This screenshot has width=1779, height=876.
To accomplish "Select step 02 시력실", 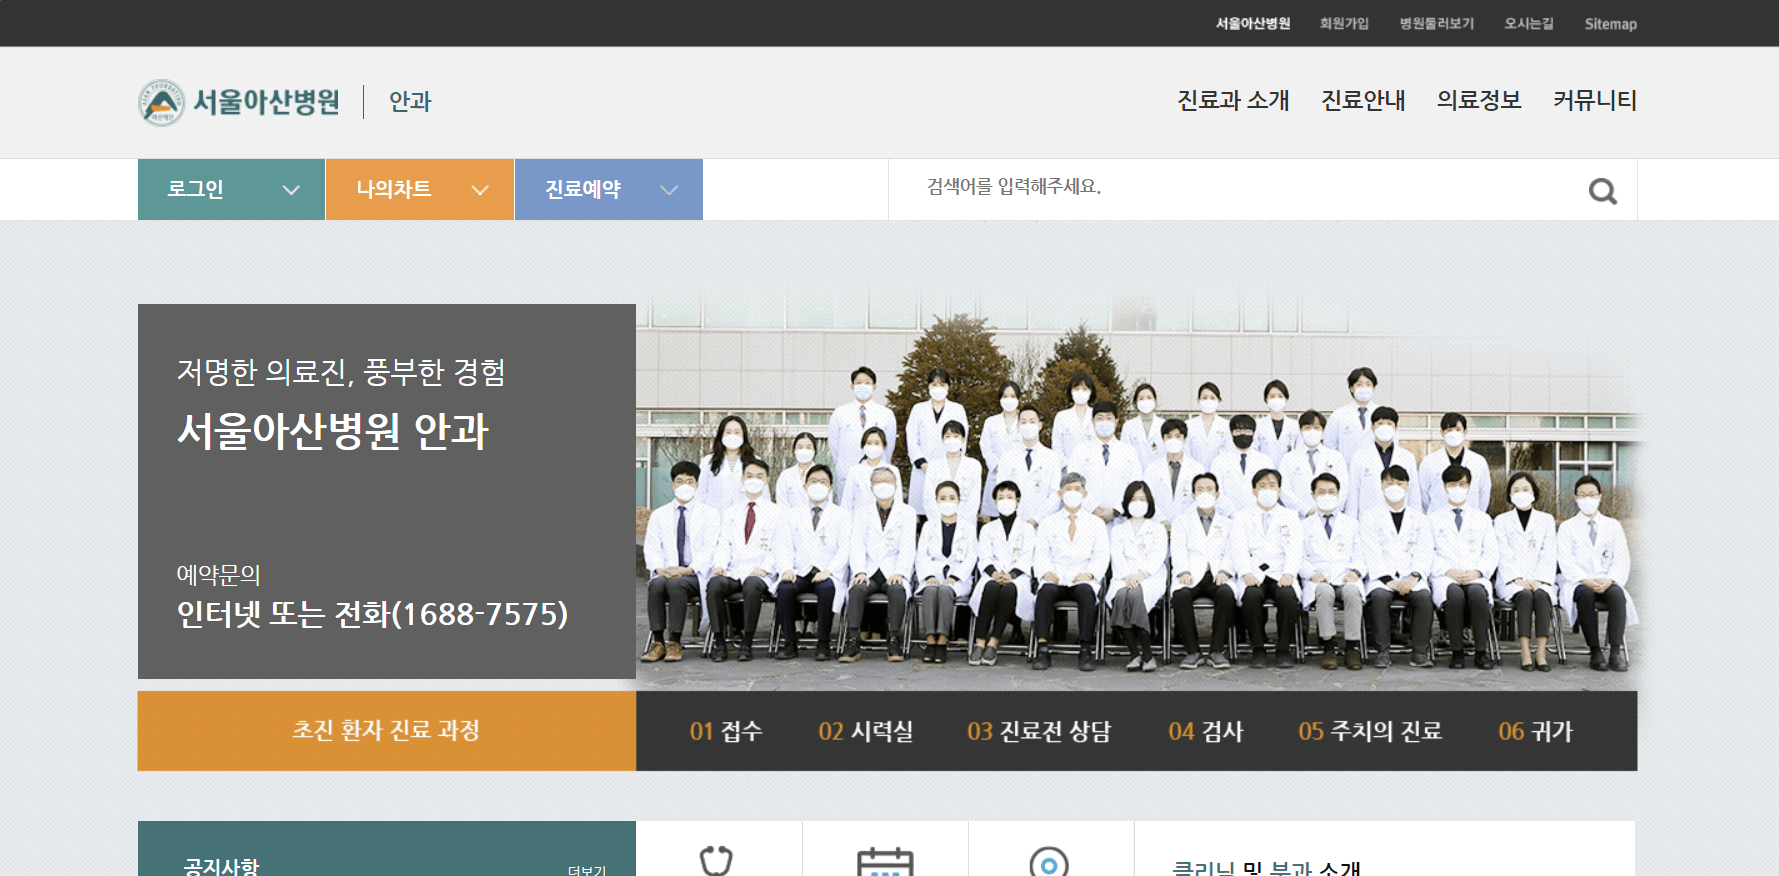I will pos(866,731).
